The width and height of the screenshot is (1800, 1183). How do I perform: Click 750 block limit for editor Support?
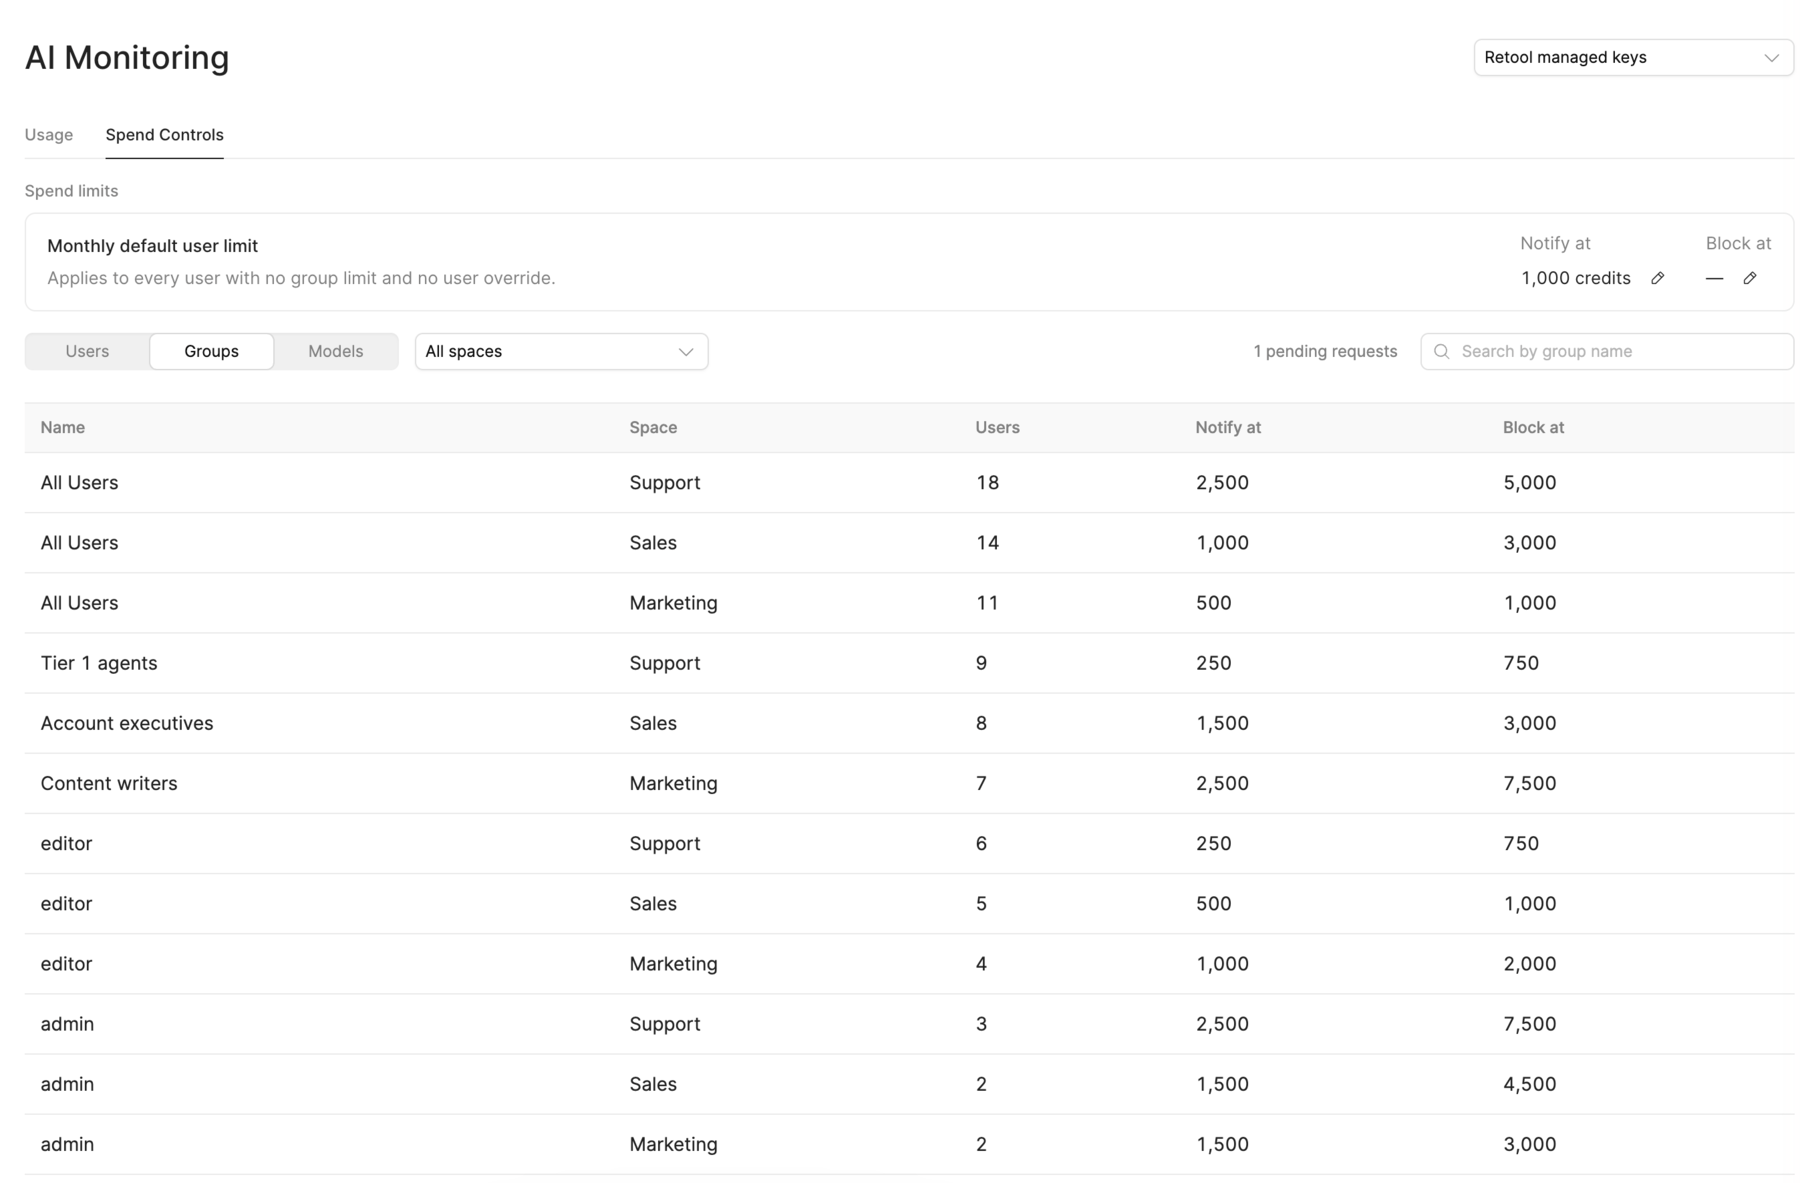[x=1520, y=843]
